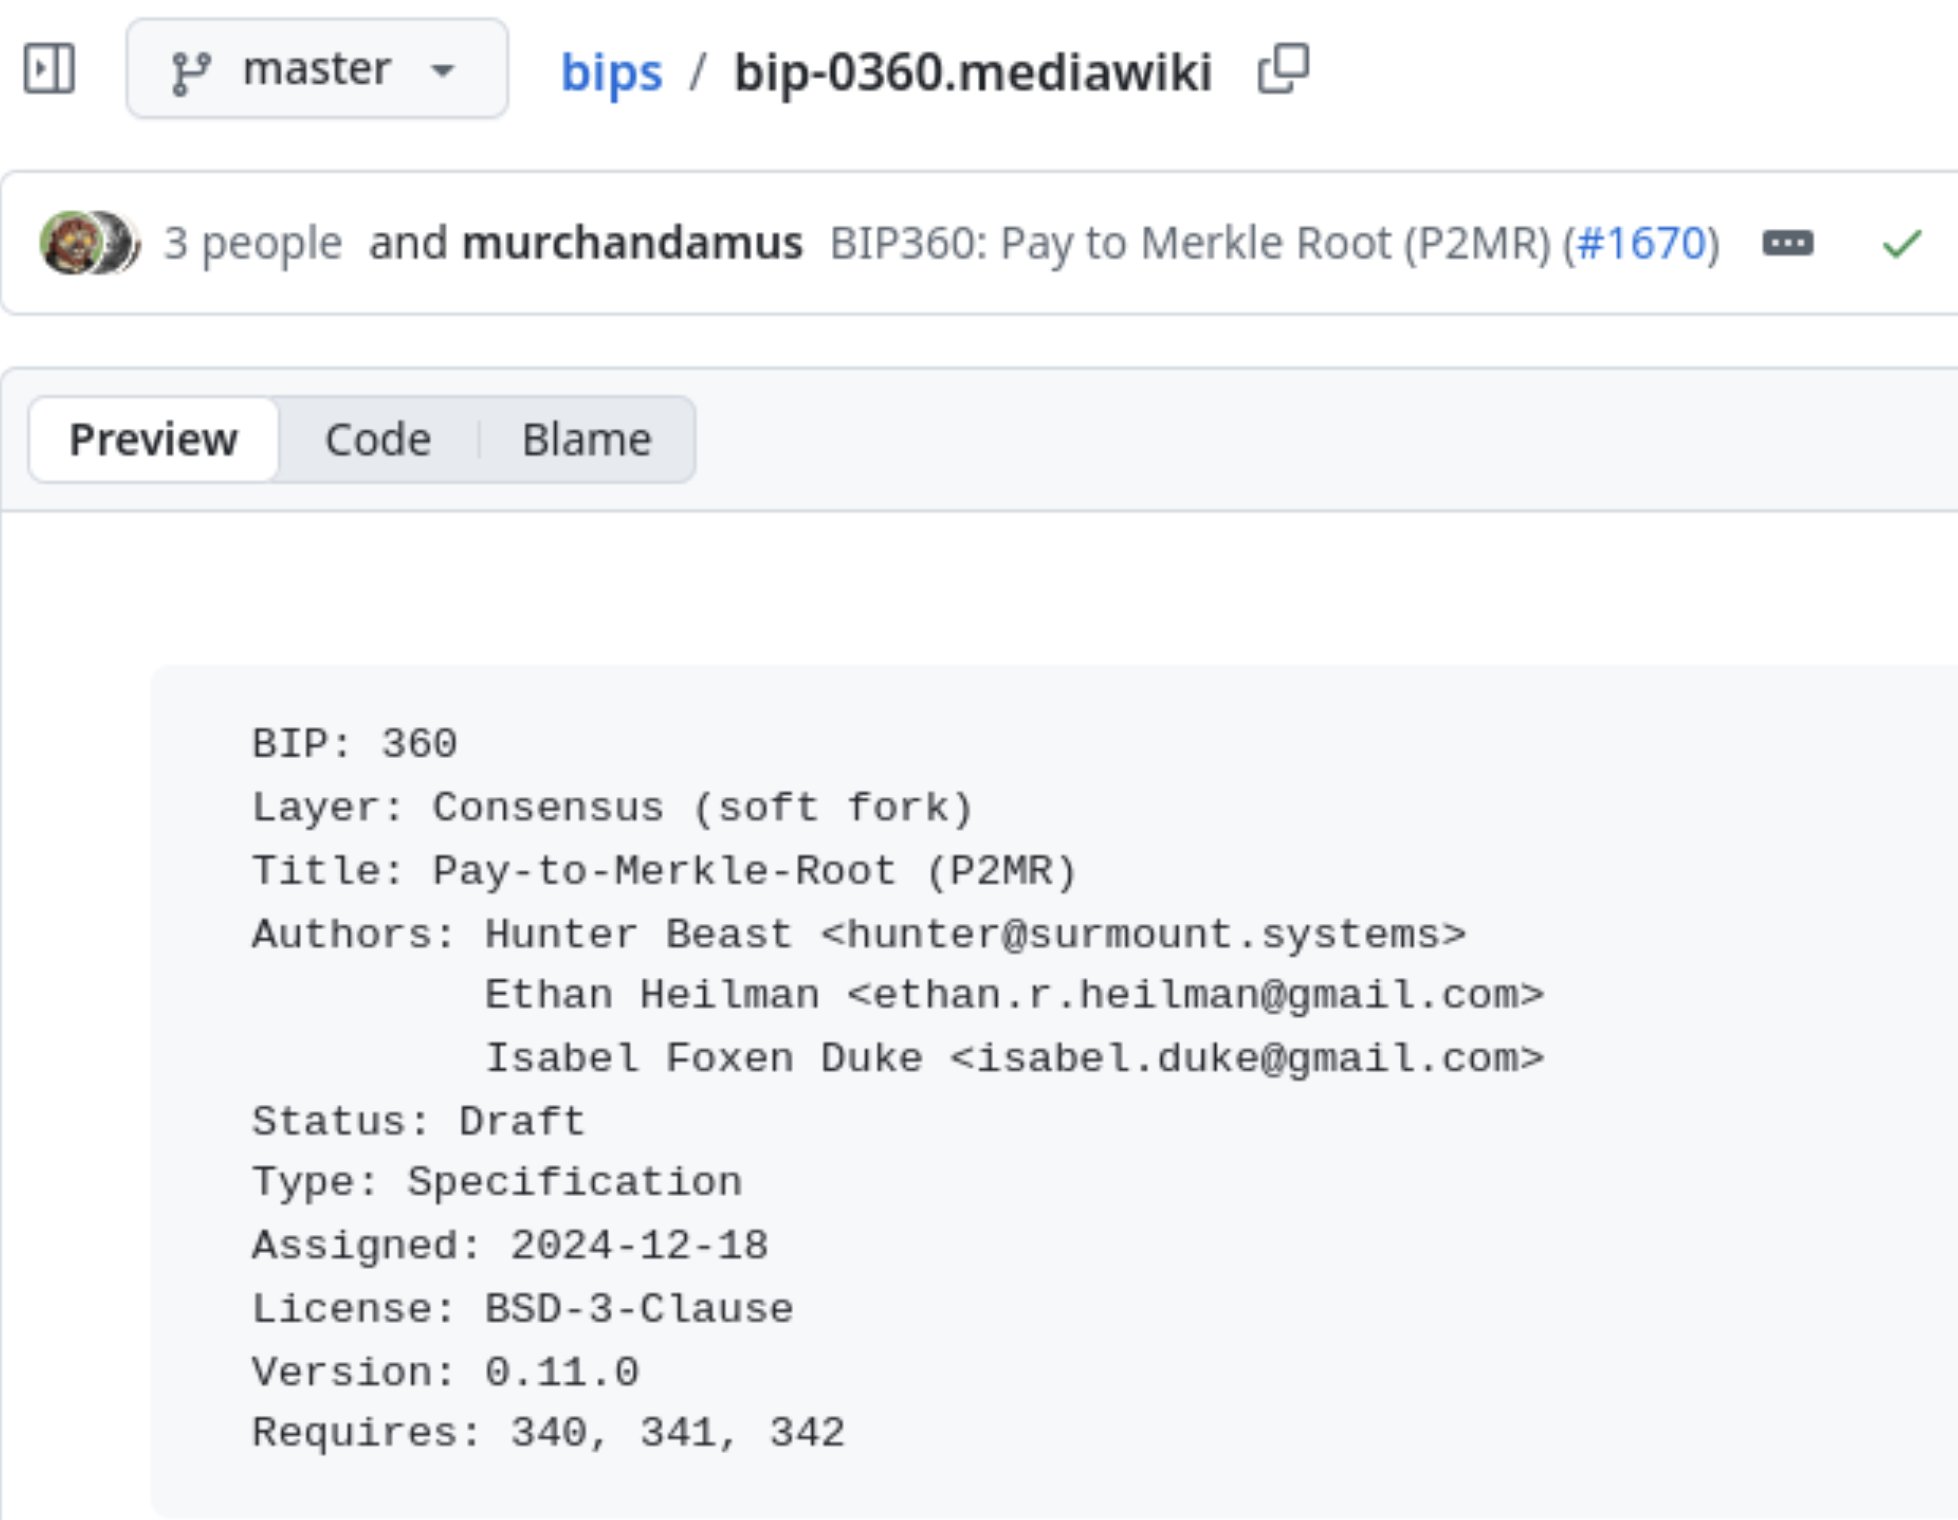
Task: Switch to the Preview tab
Action: tap(153, 439)
